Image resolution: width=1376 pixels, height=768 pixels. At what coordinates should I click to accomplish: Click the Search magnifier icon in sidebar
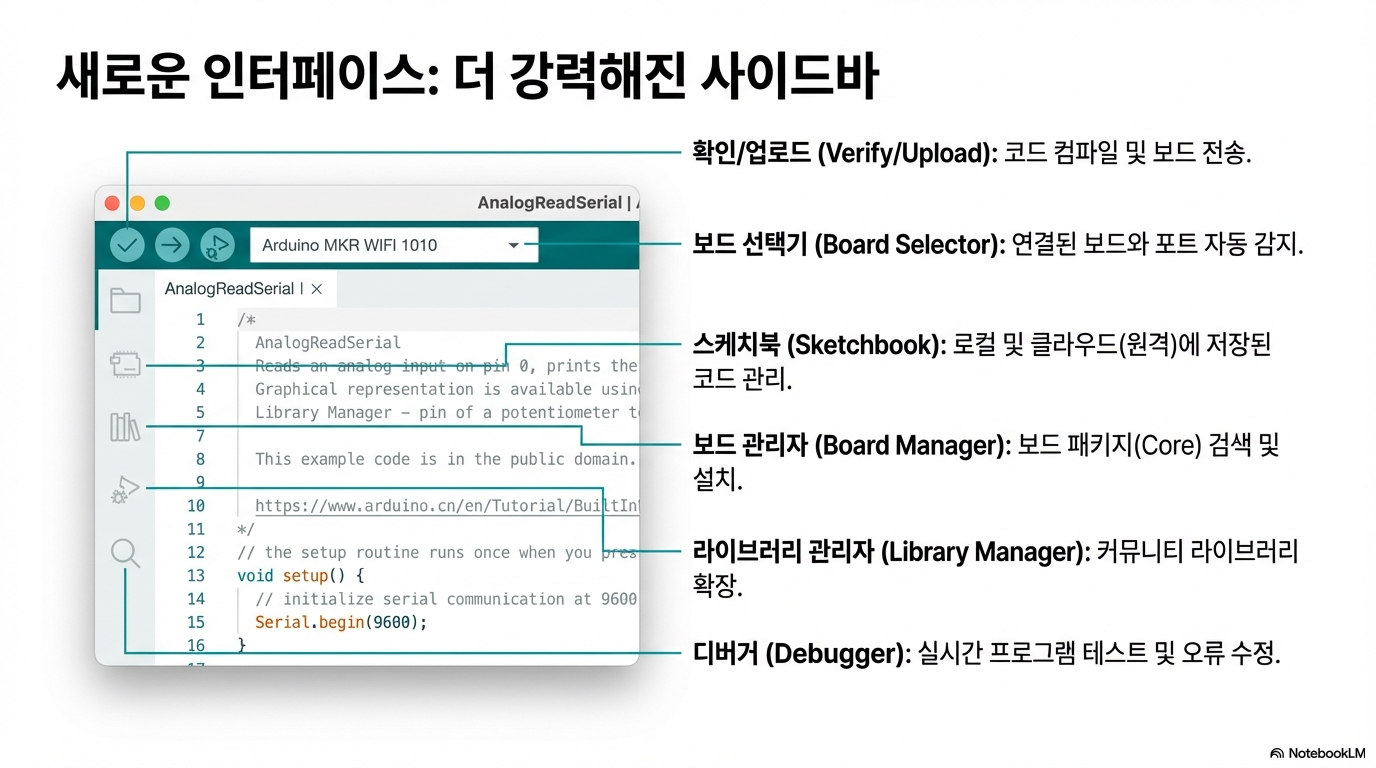pos(125,553)
